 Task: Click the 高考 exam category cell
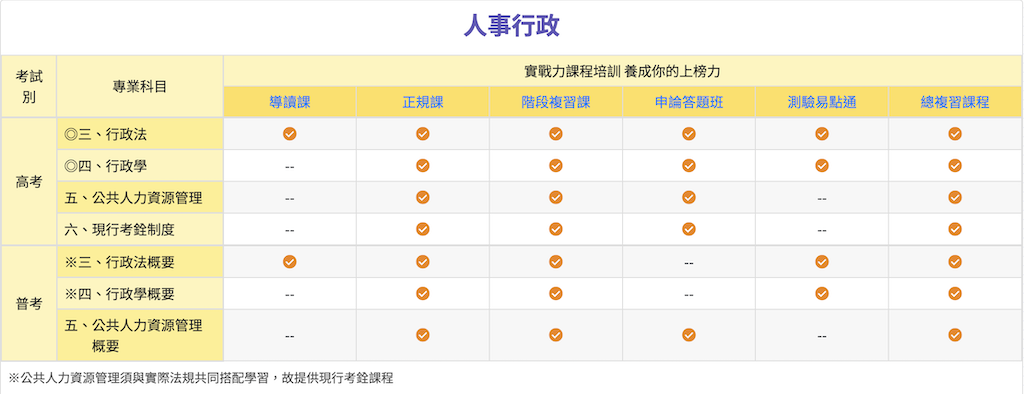[x=29, y=182]
